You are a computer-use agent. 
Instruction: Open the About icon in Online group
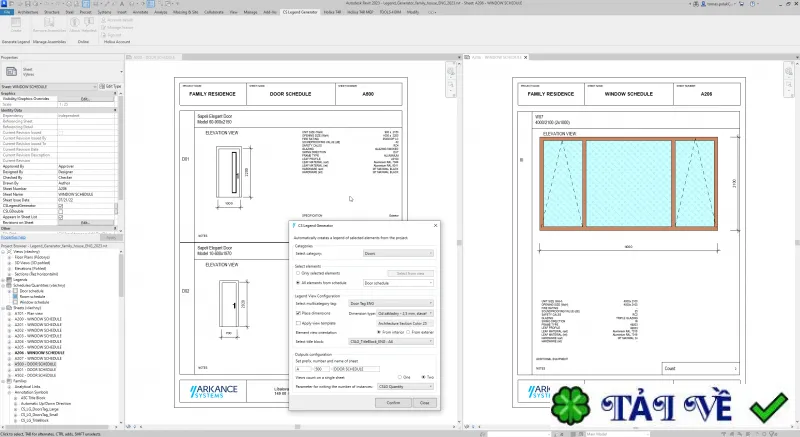click(74, 24)
